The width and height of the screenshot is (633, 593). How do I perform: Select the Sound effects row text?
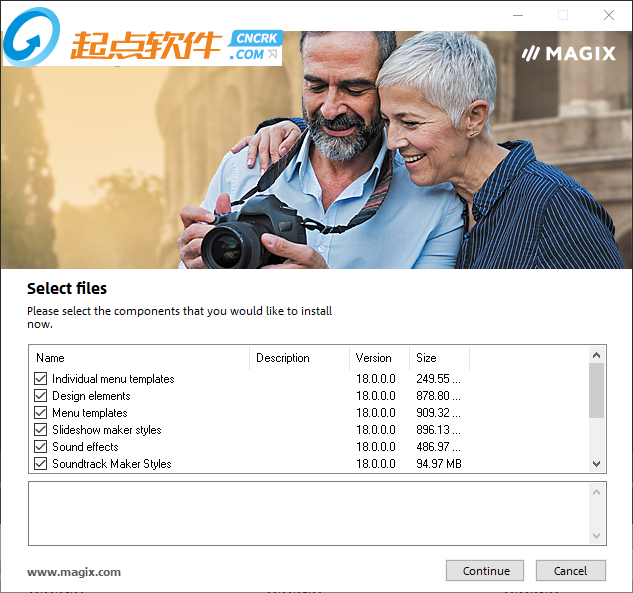(85, 447)
